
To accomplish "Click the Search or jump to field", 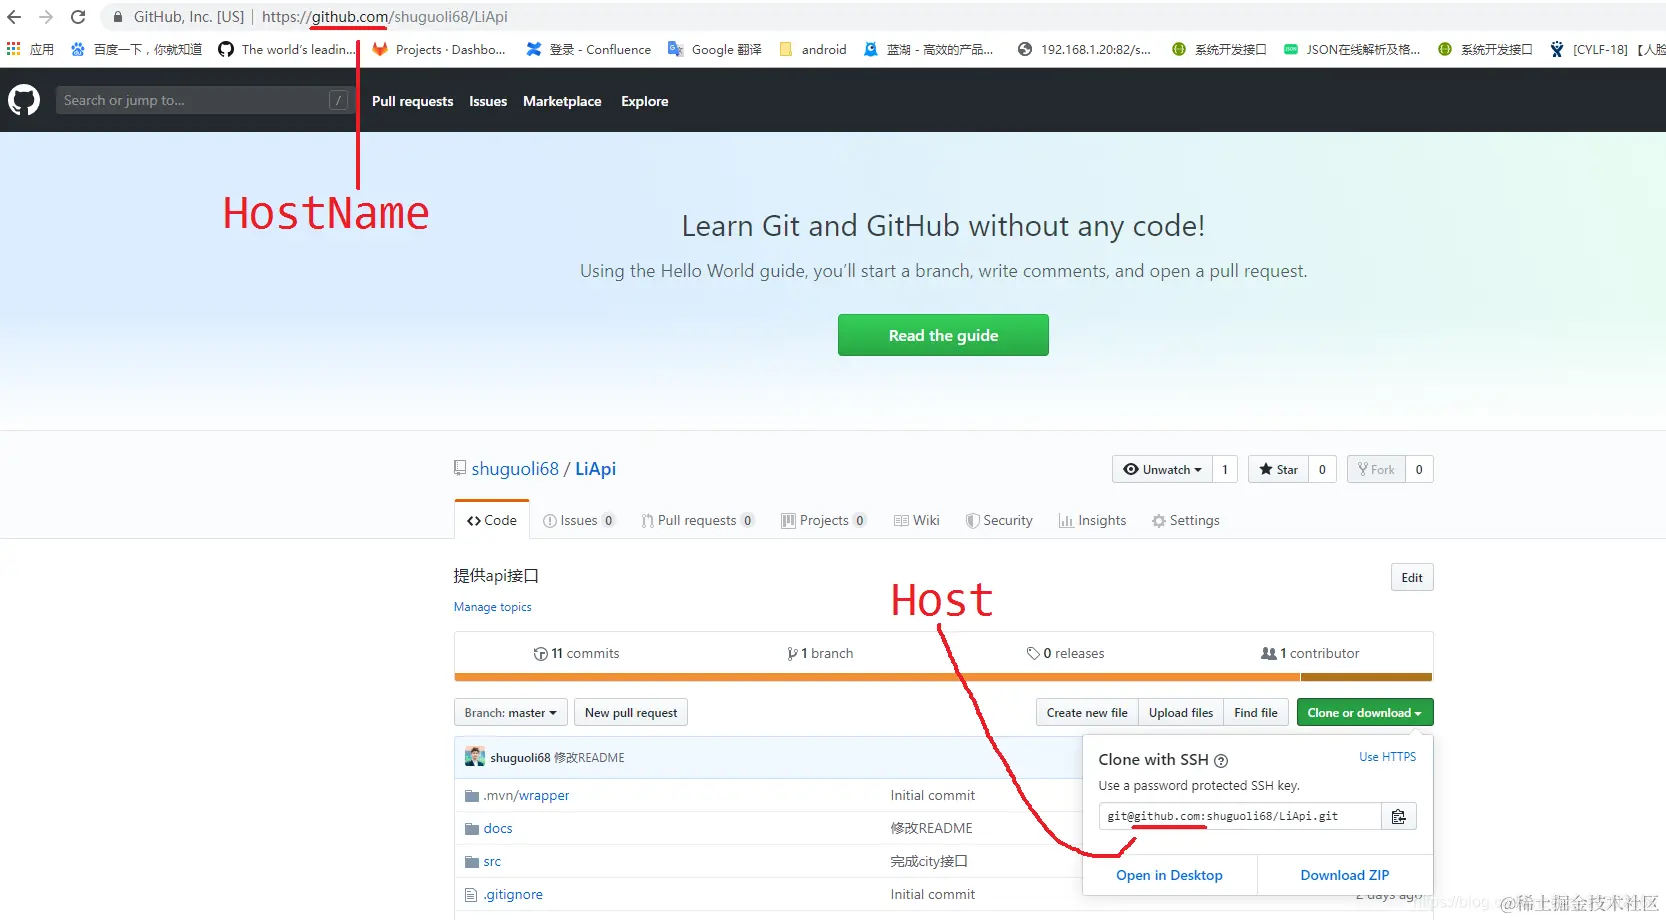I will click(204, 100).
